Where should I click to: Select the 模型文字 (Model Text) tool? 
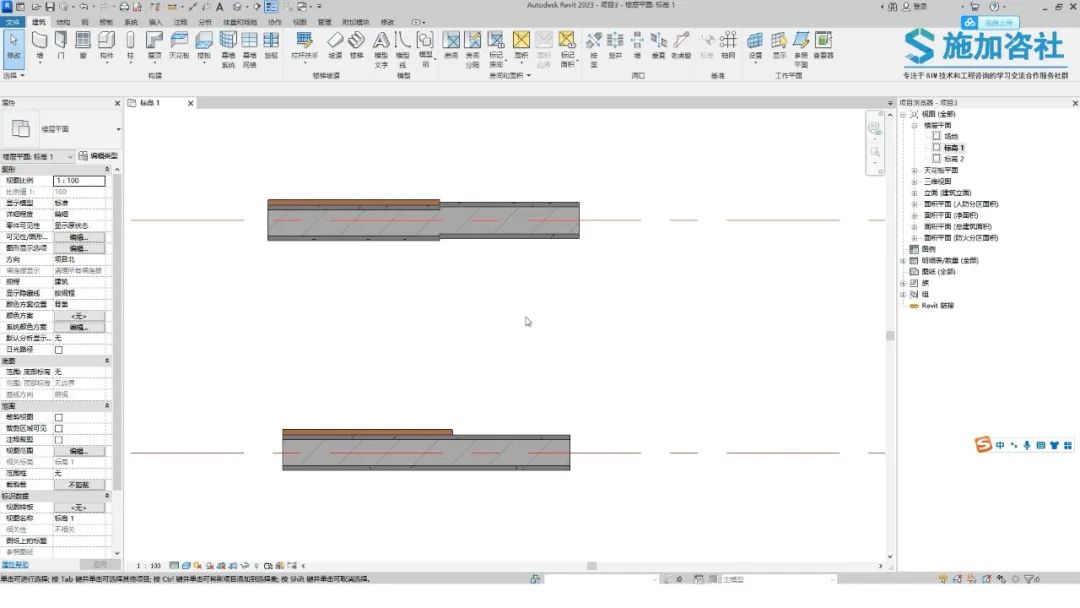(381, 50)
